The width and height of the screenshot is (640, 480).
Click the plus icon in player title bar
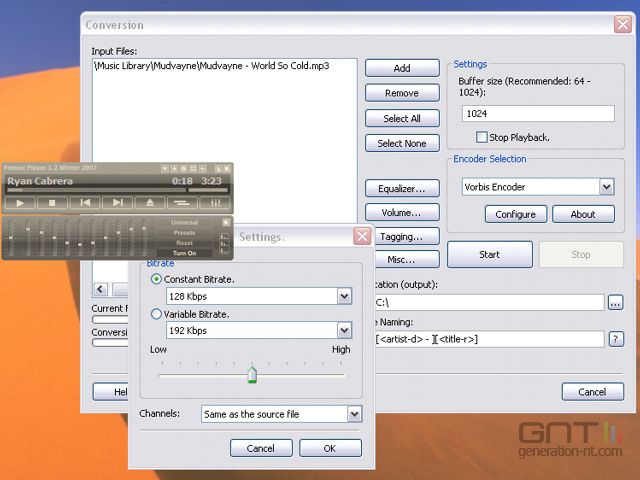[x=174, y=168]
